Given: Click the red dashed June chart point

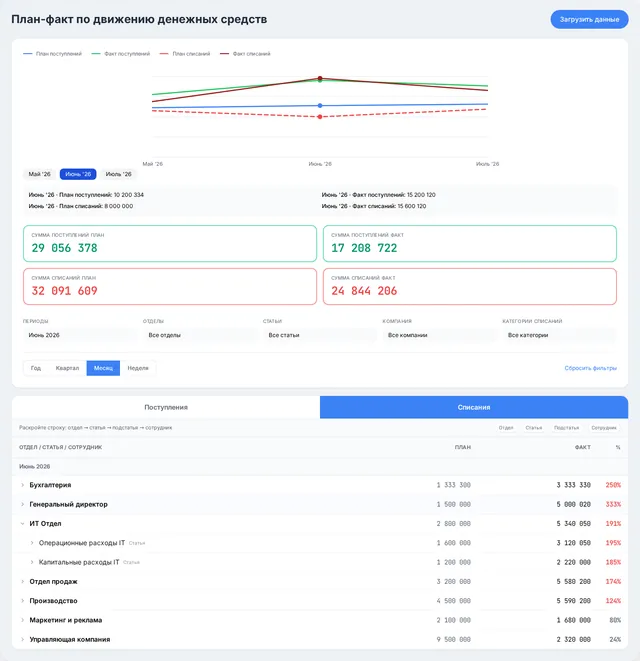Looking at the screenshot, I should [320, 117].
